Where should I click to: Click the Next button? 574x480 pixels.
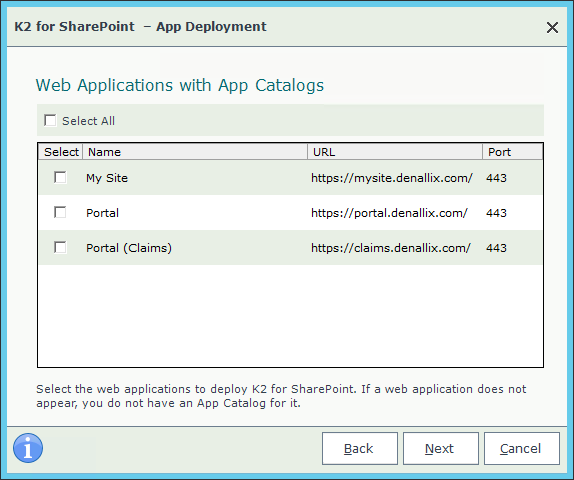pyautogui.click(x=441, y=449)
